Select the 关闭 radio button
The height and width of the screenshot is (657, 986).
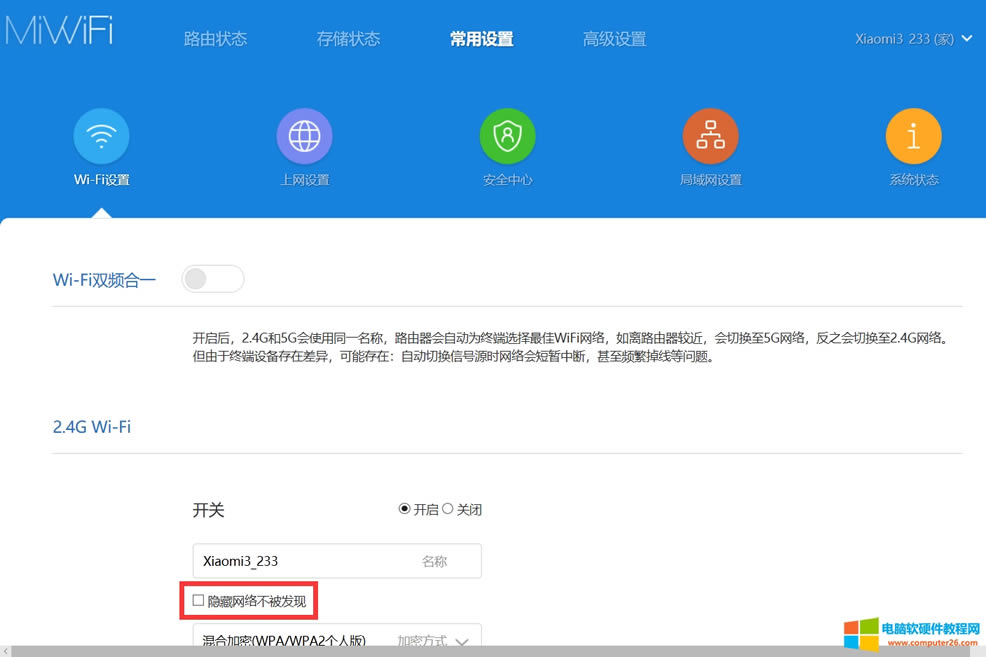click(448, 509)
